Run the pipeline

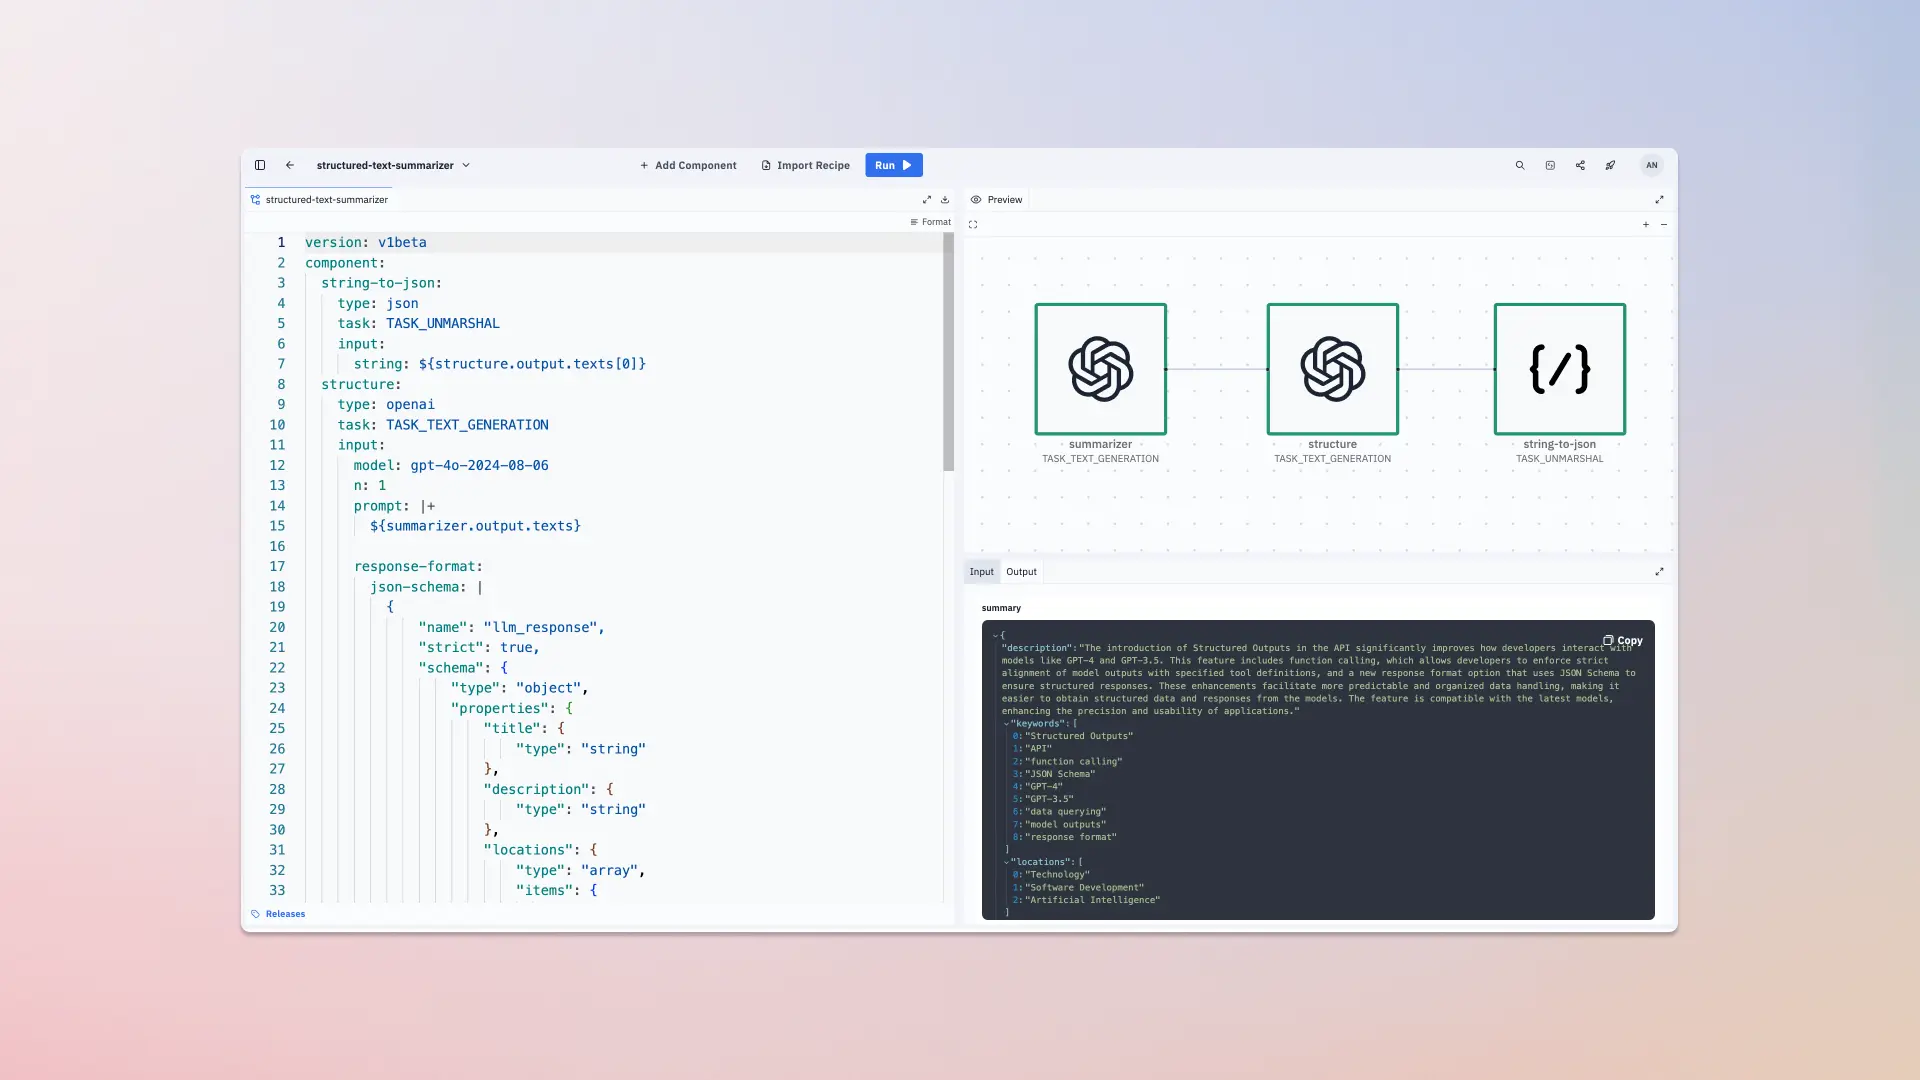894,165
